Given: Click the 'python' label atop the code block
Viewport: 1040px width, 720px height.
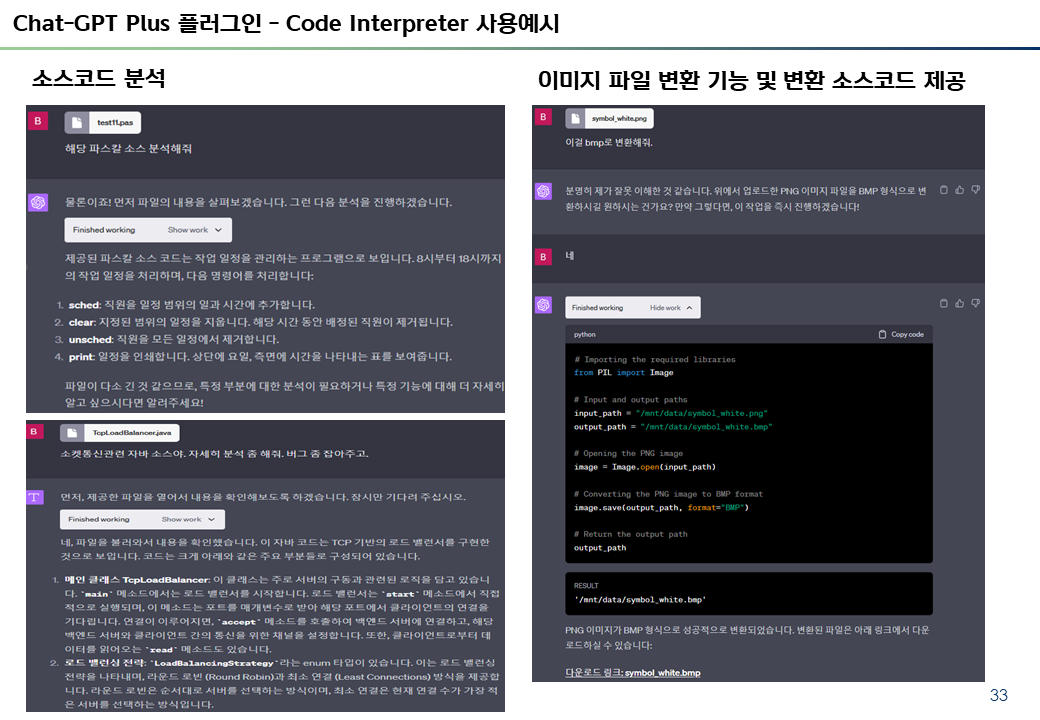Looking at the screenshot, I should coord(584,334).
